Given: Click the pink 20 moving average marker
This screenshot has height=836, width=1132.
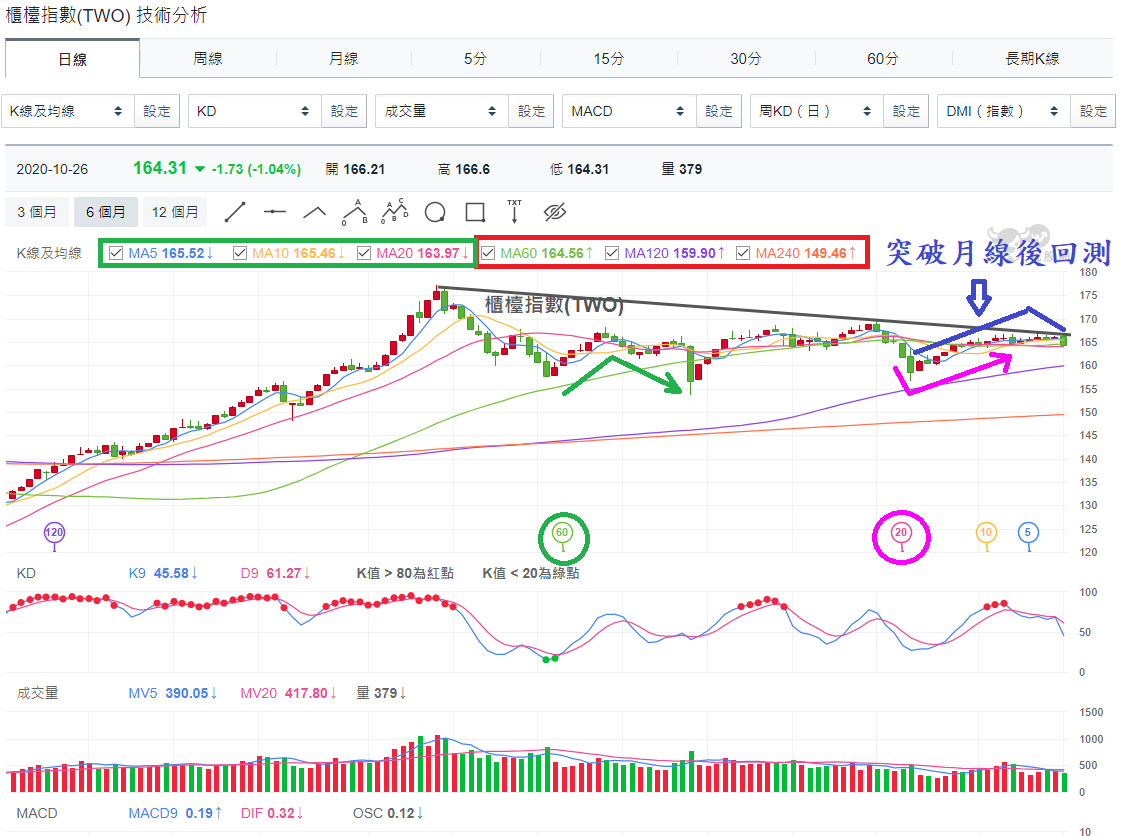Looking at the screenshot, I should [x=900, y=533].
